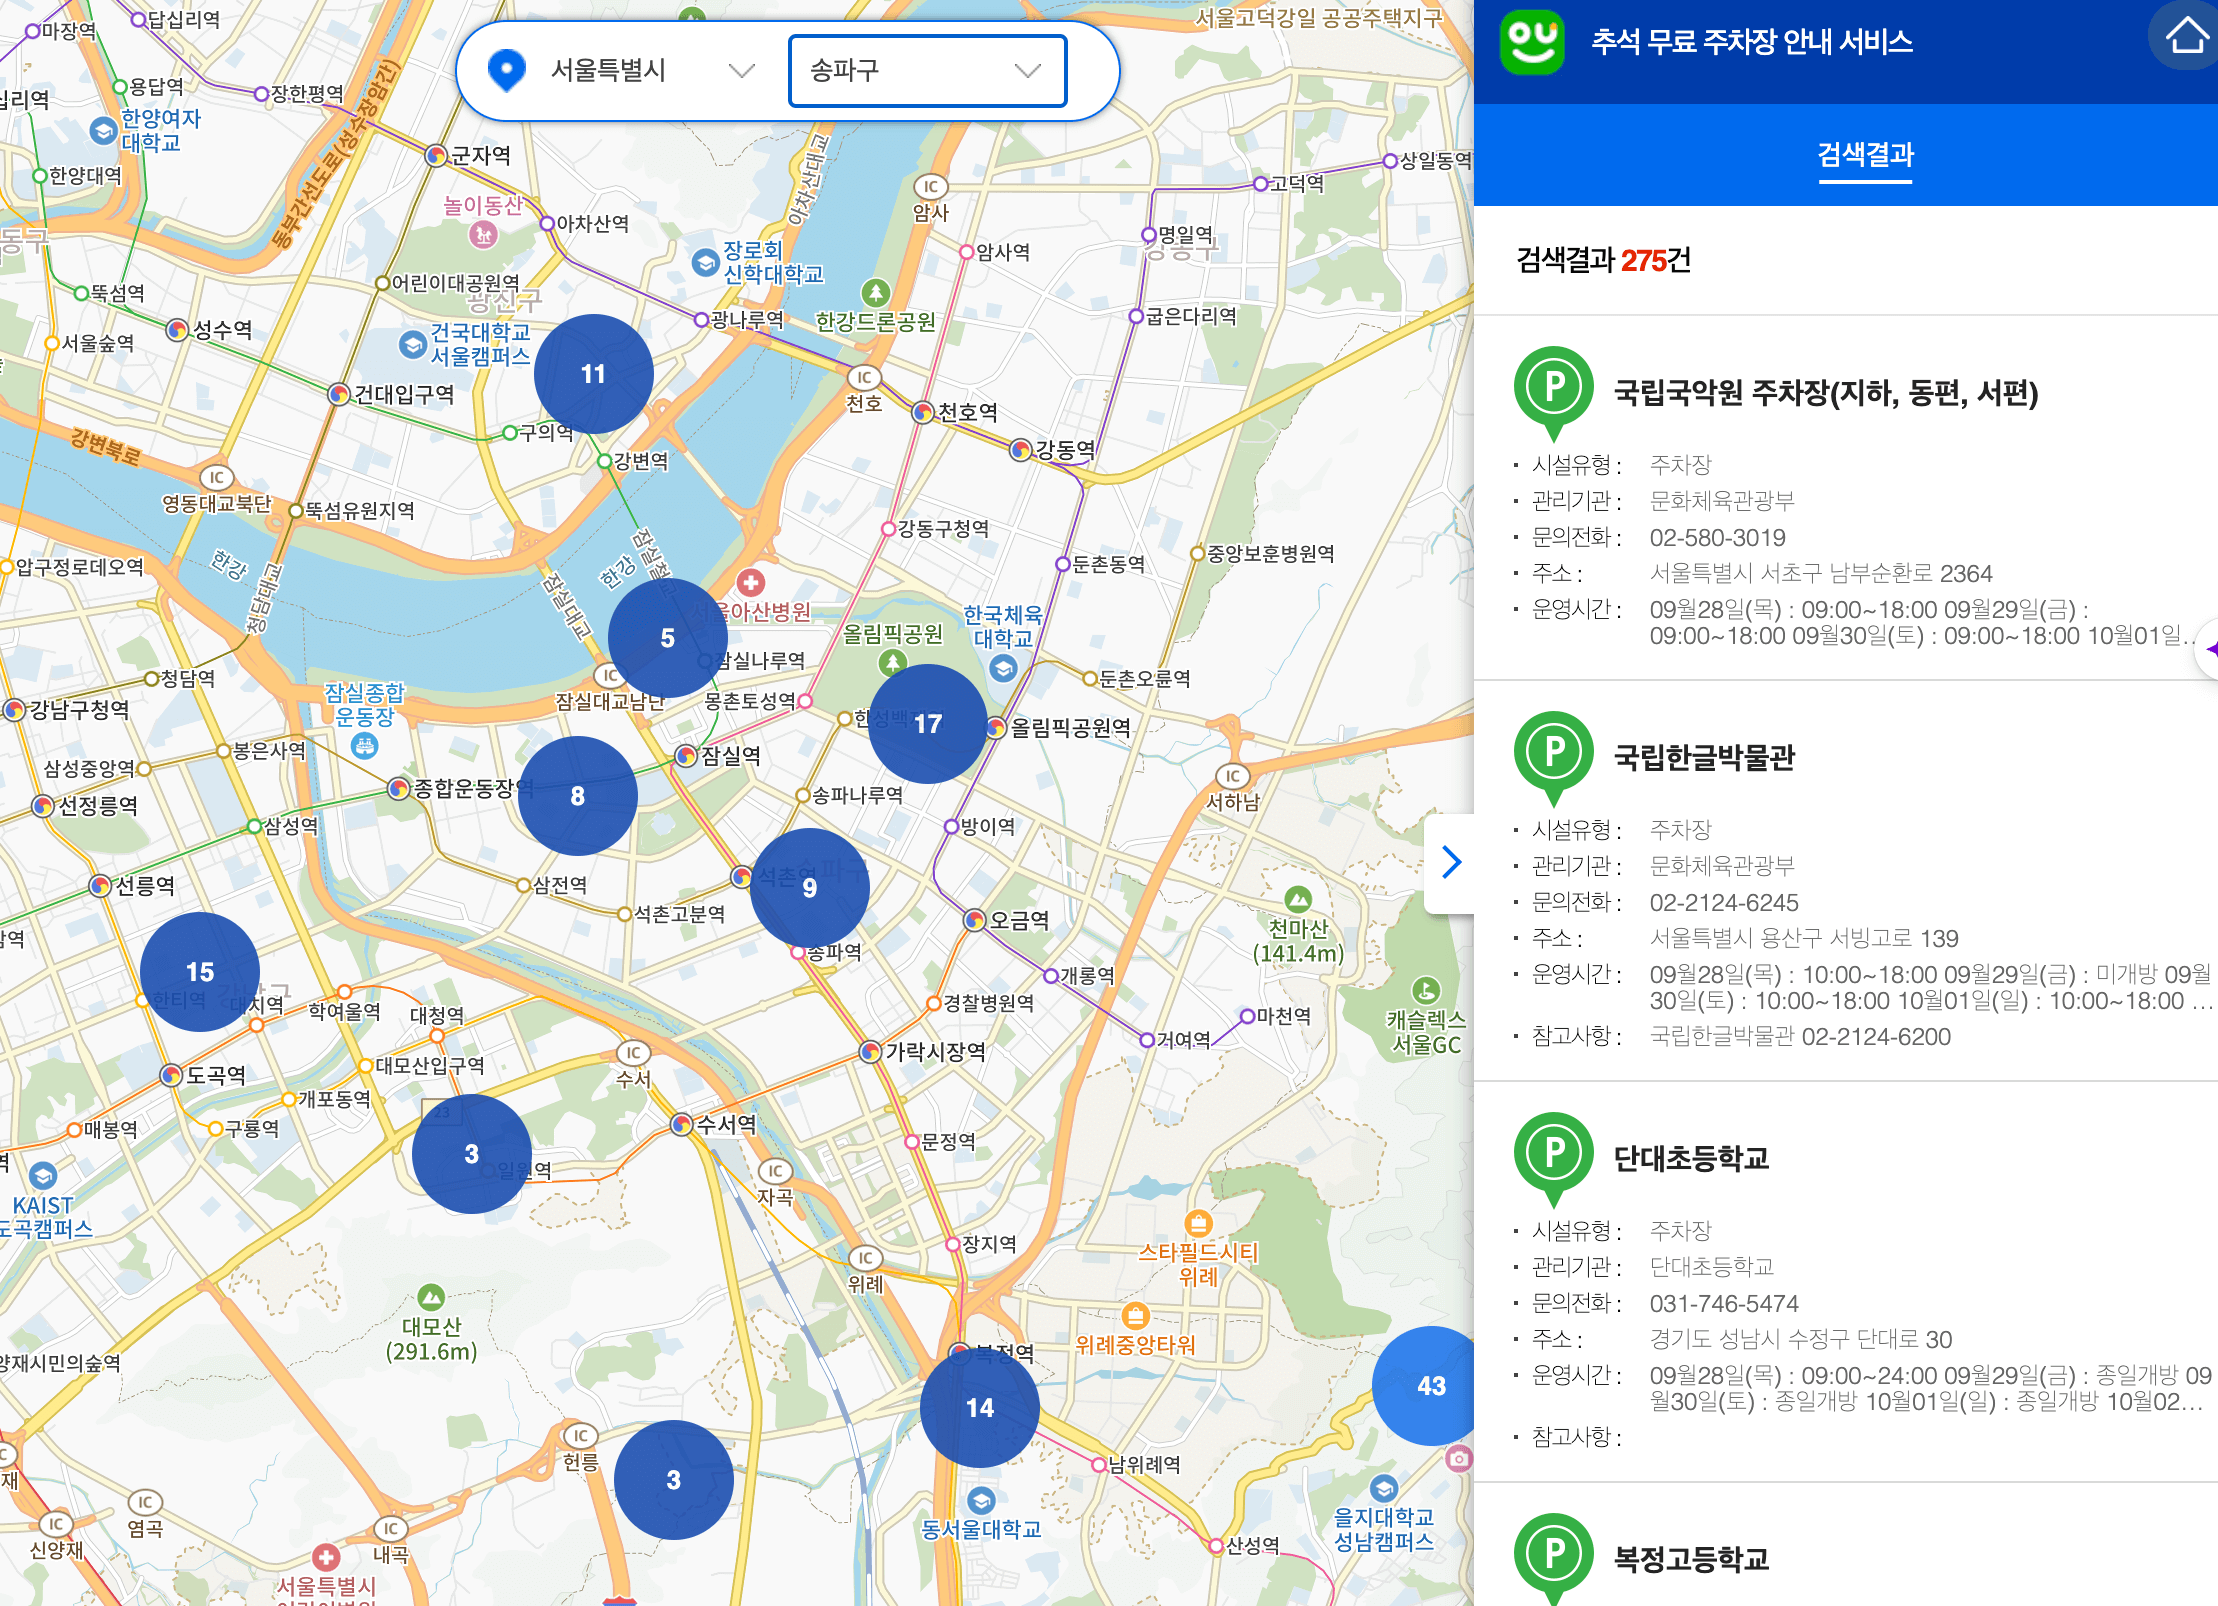Click the 을지대학교 성남캠퍼스 school icon
Viewport: 2218px width, 1606px height.
[x=1383, y=1488]
